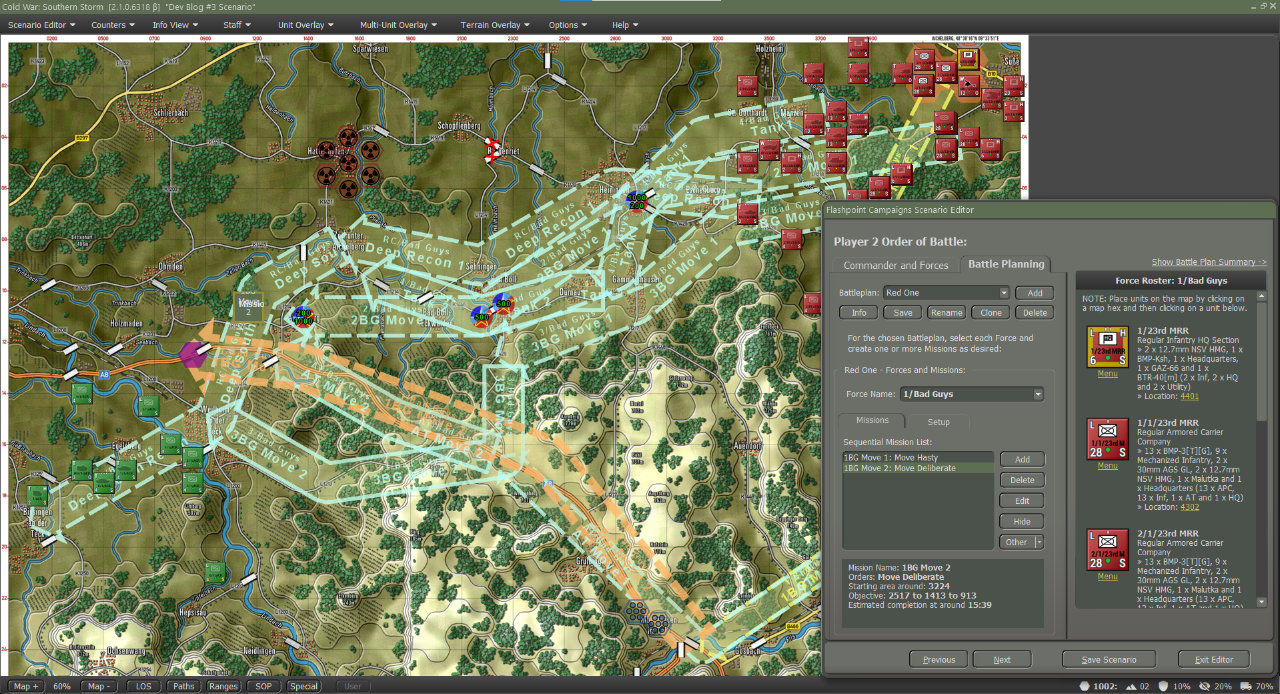The height and width of the screenshot is (694, 1280).
Task: Open the Force Name dropdown showing 1/Bad Guys
Action: [x=971, y=395]
